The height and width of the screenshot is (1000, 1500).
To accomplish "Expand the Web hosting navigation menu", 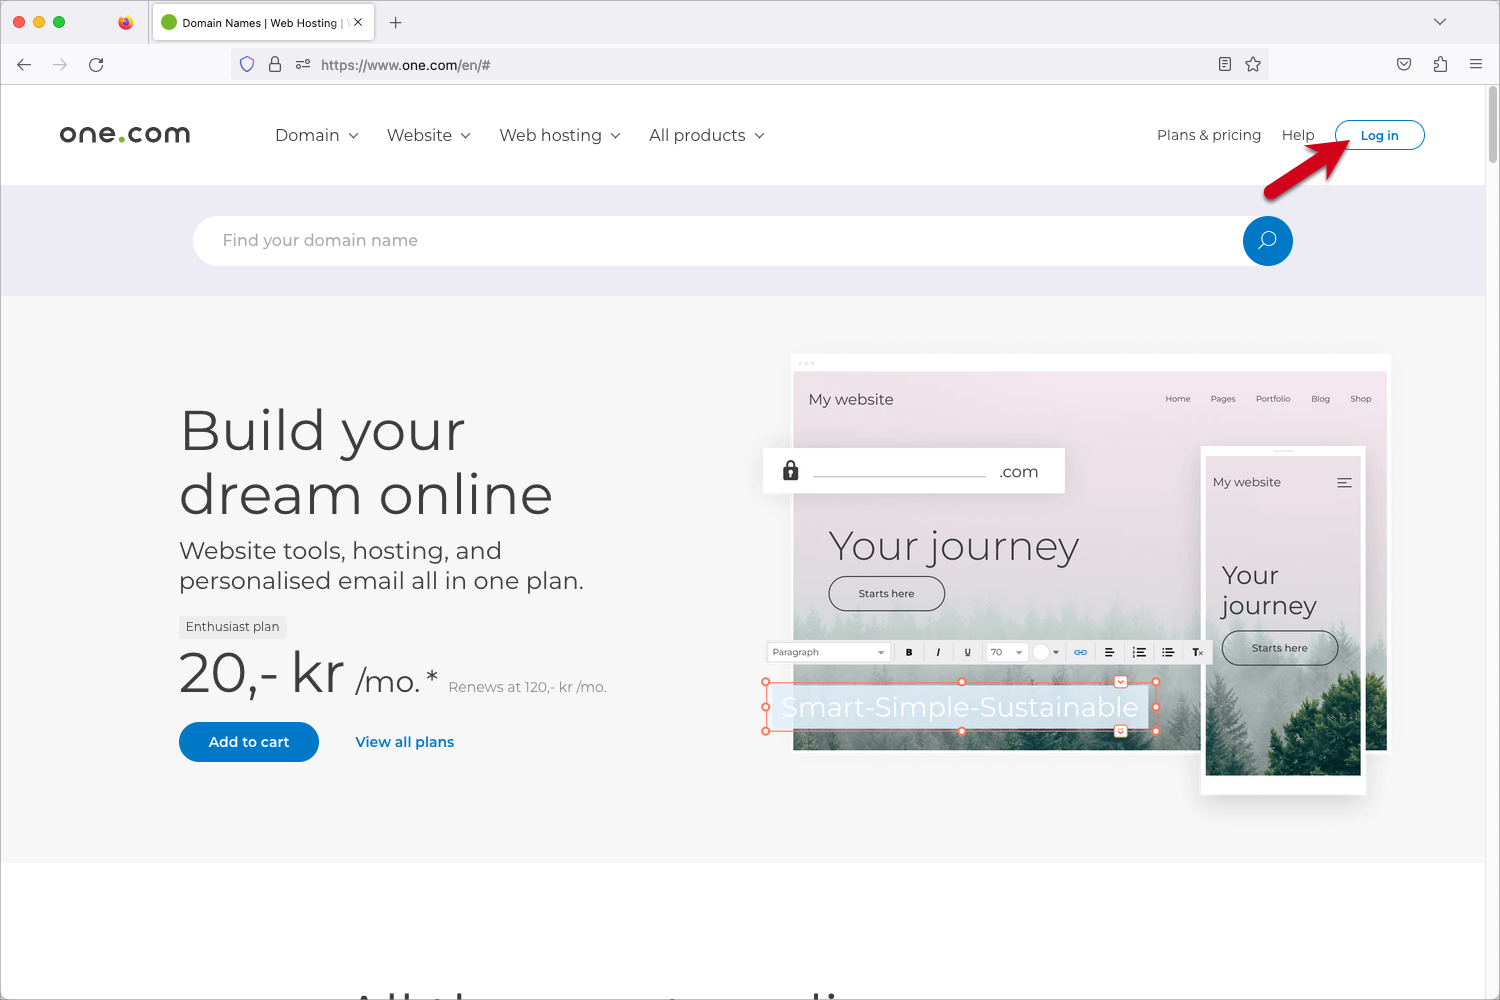I will click(558, 135).
